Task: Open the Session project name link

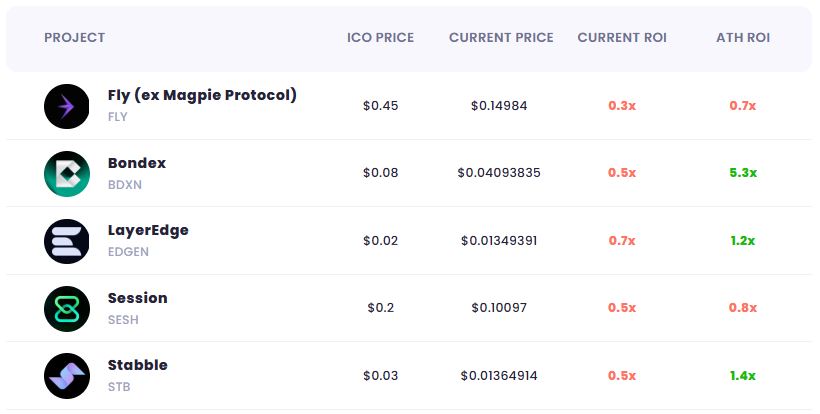Action: pyautogui.click(x=138, y=298)
